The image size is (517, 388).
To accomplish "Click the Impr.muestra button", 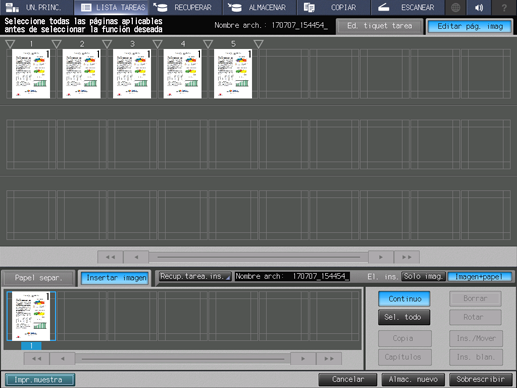I will pos(40,380).
